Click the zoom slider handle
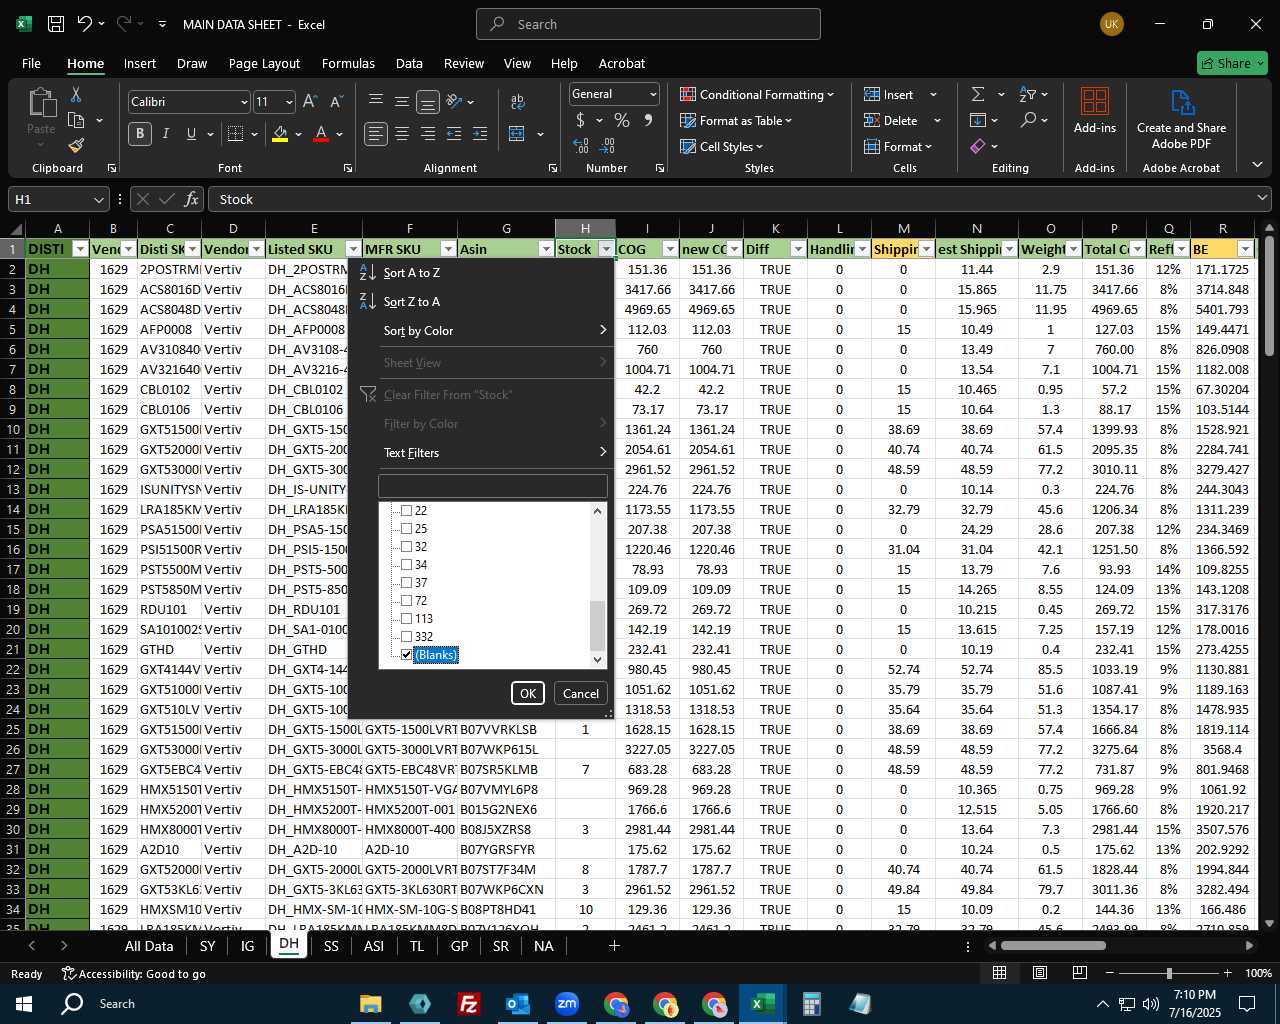1280x1024 pixels. coord(1169,973)
